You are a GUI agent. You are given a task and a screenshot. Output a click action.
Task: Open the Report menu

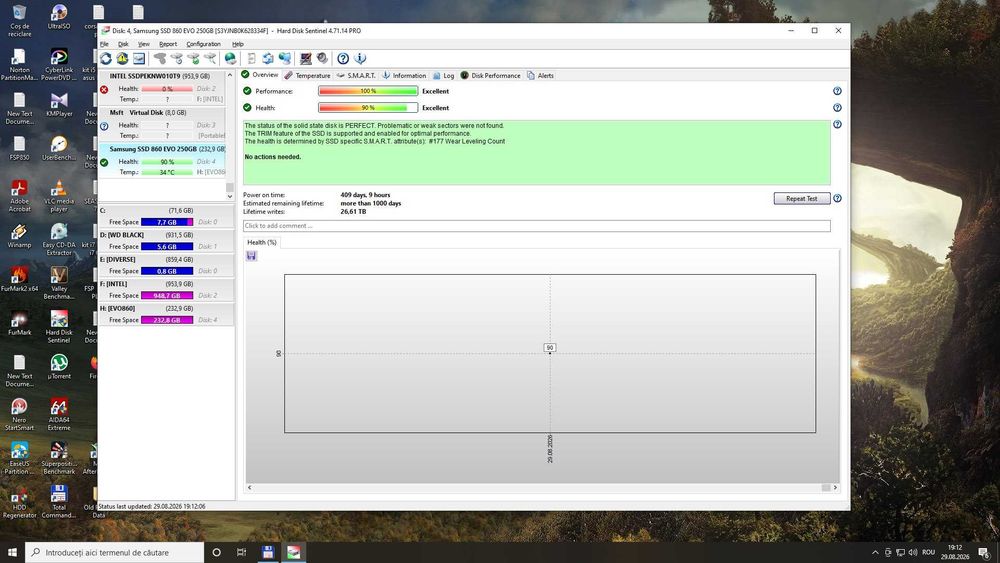tap(168, 44)
